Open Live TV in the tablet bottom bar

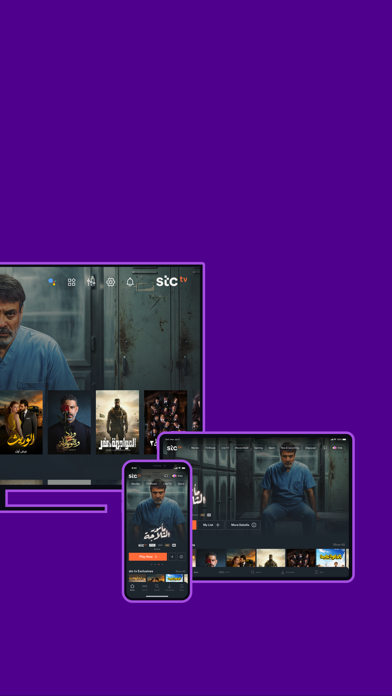tap(224, 572)
